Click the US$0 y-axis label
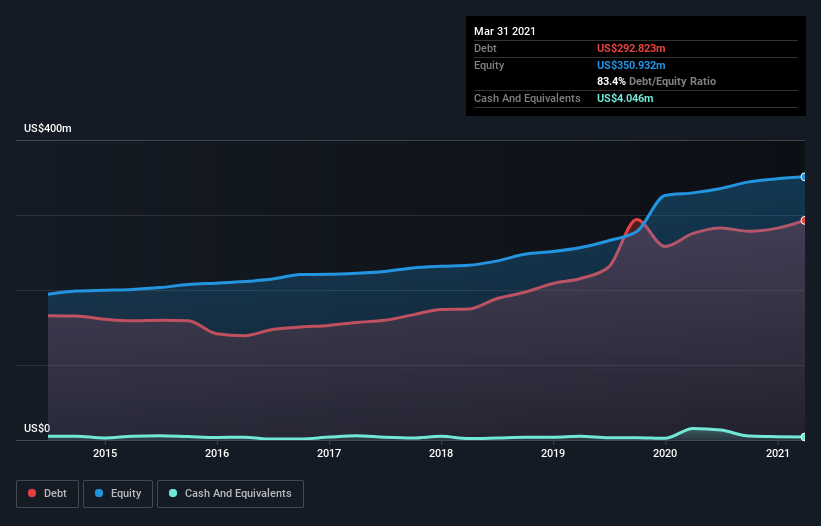 37,428
